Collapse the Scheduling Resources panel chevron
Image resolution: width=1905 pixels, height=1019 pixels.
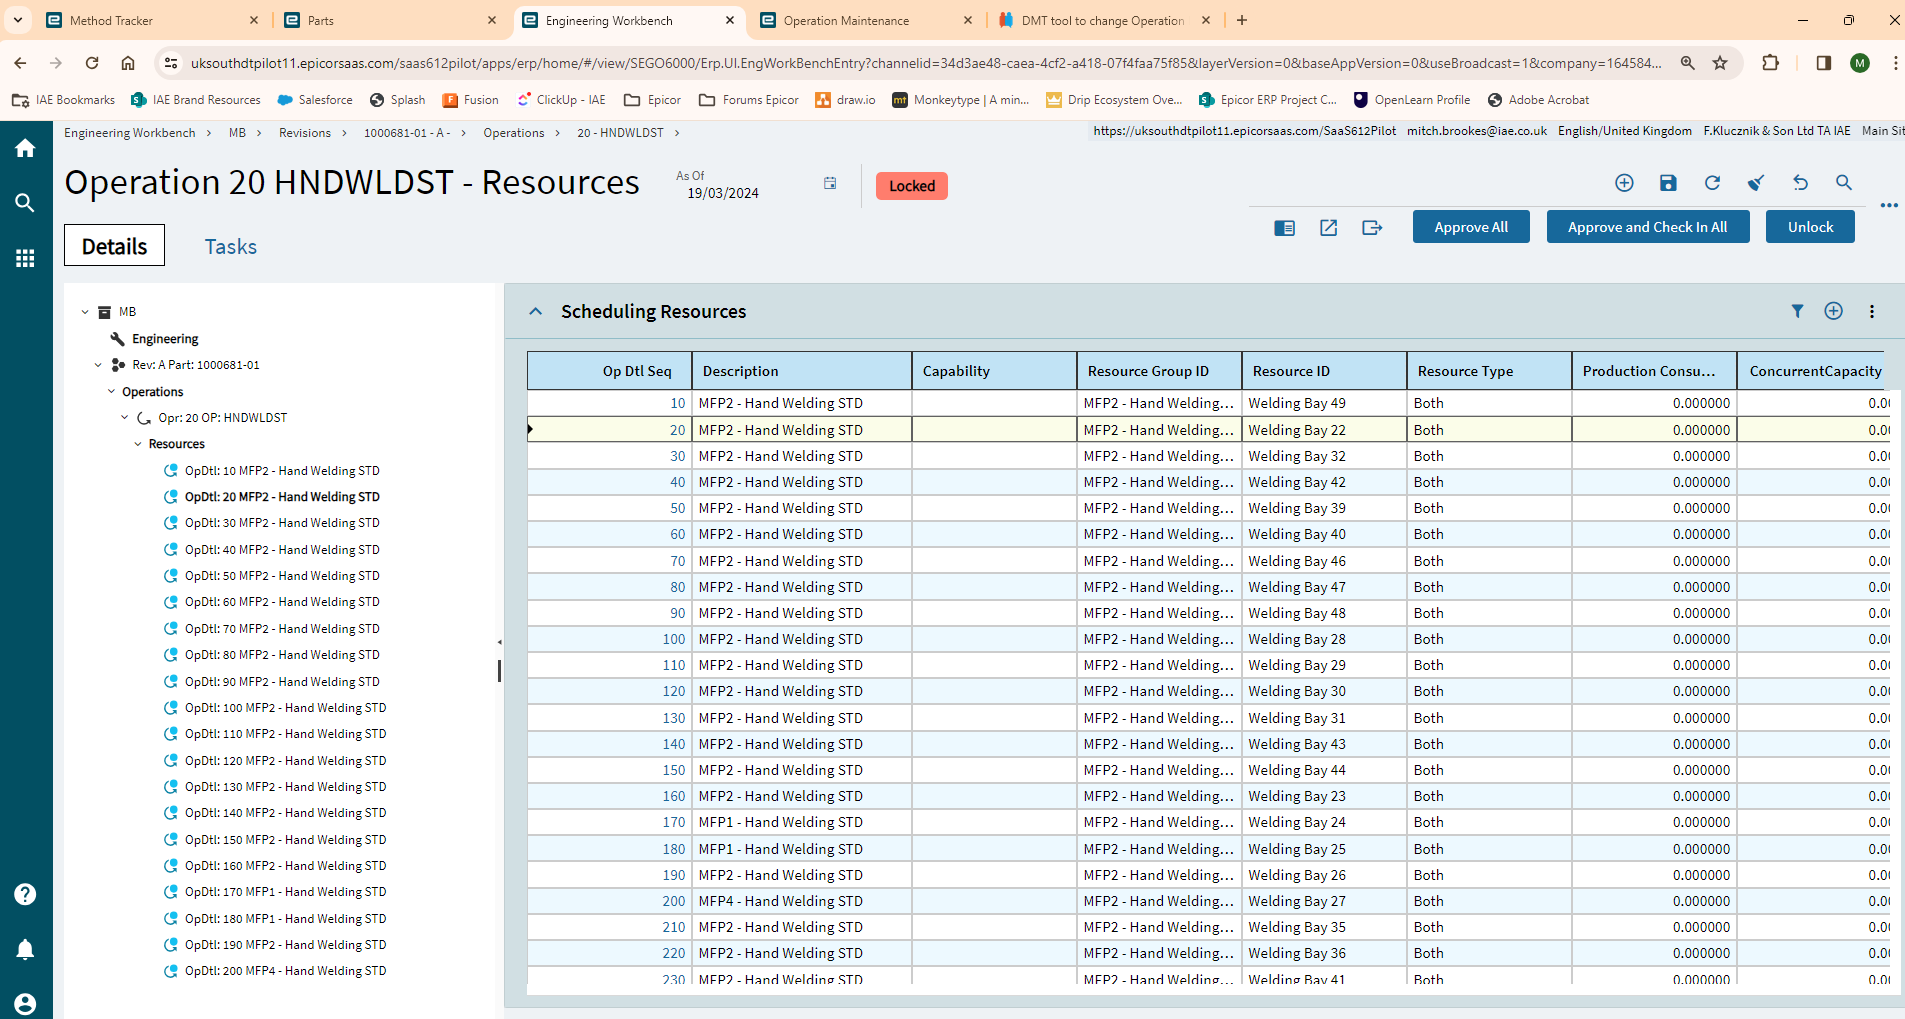[x=536, y=310]
